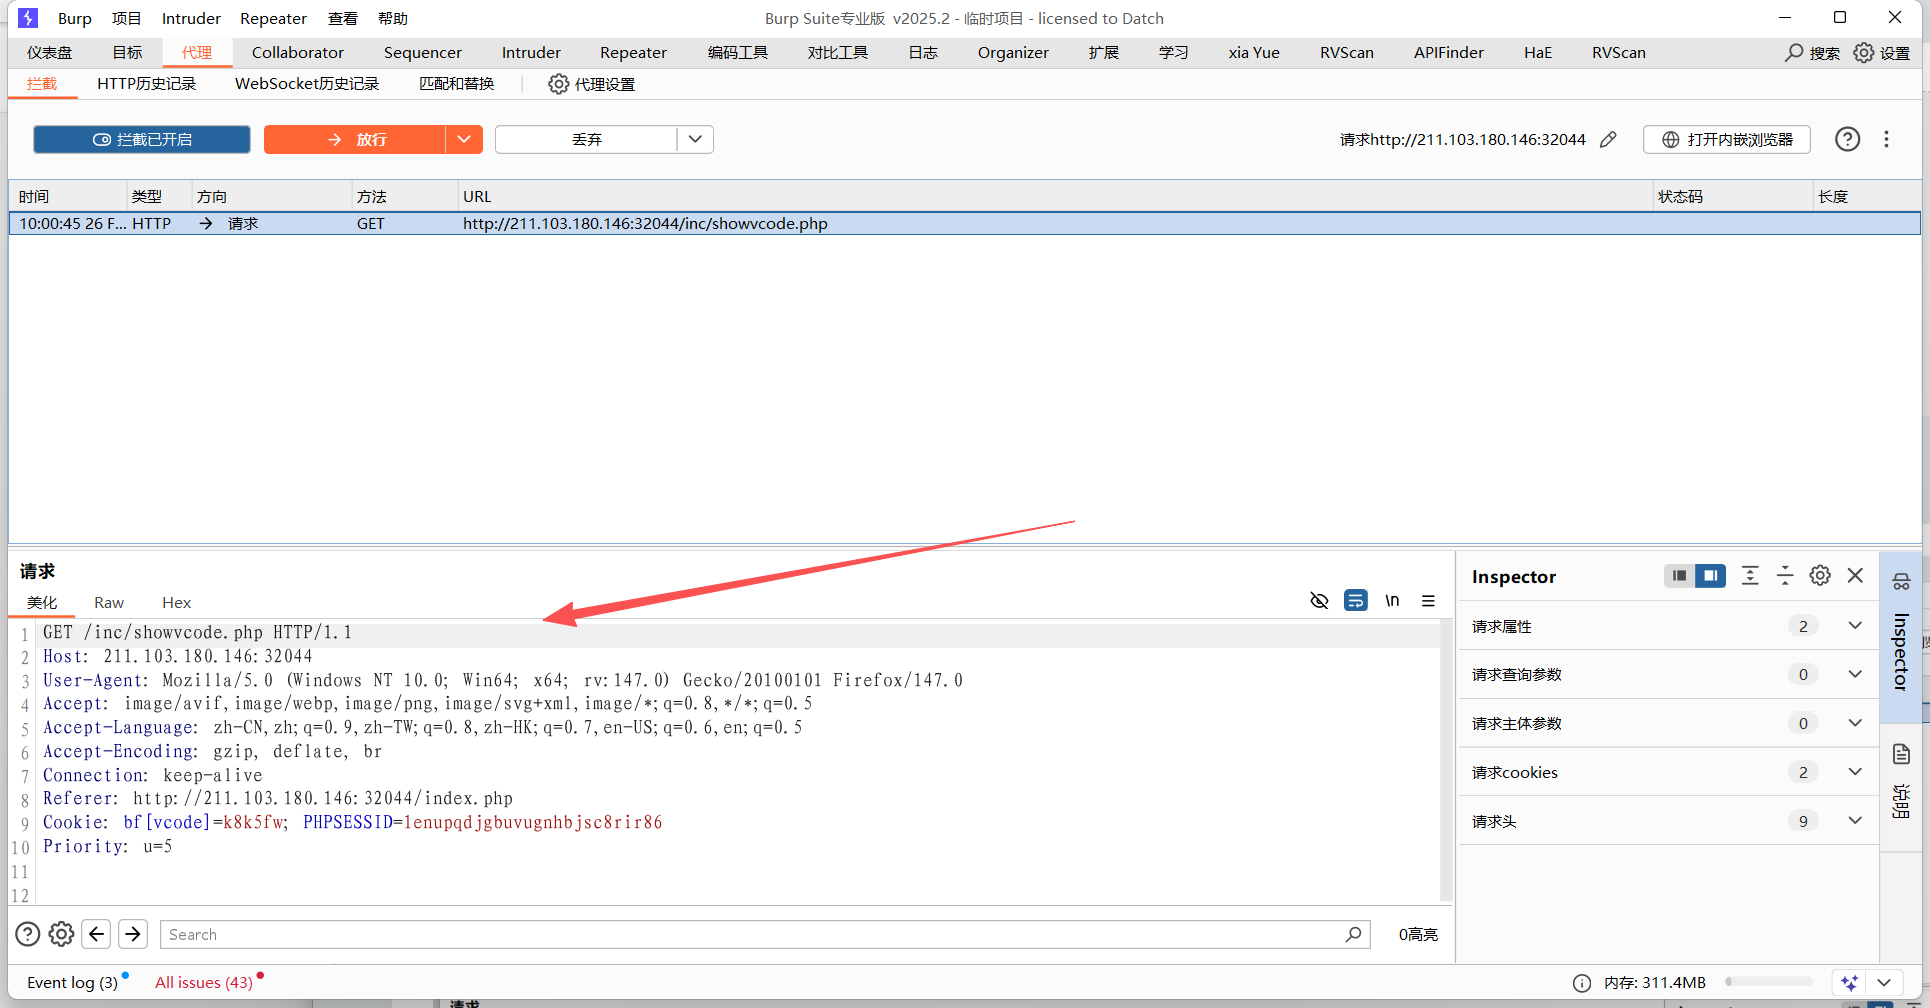Toggle the \n show newlines button

(1392, 601)
